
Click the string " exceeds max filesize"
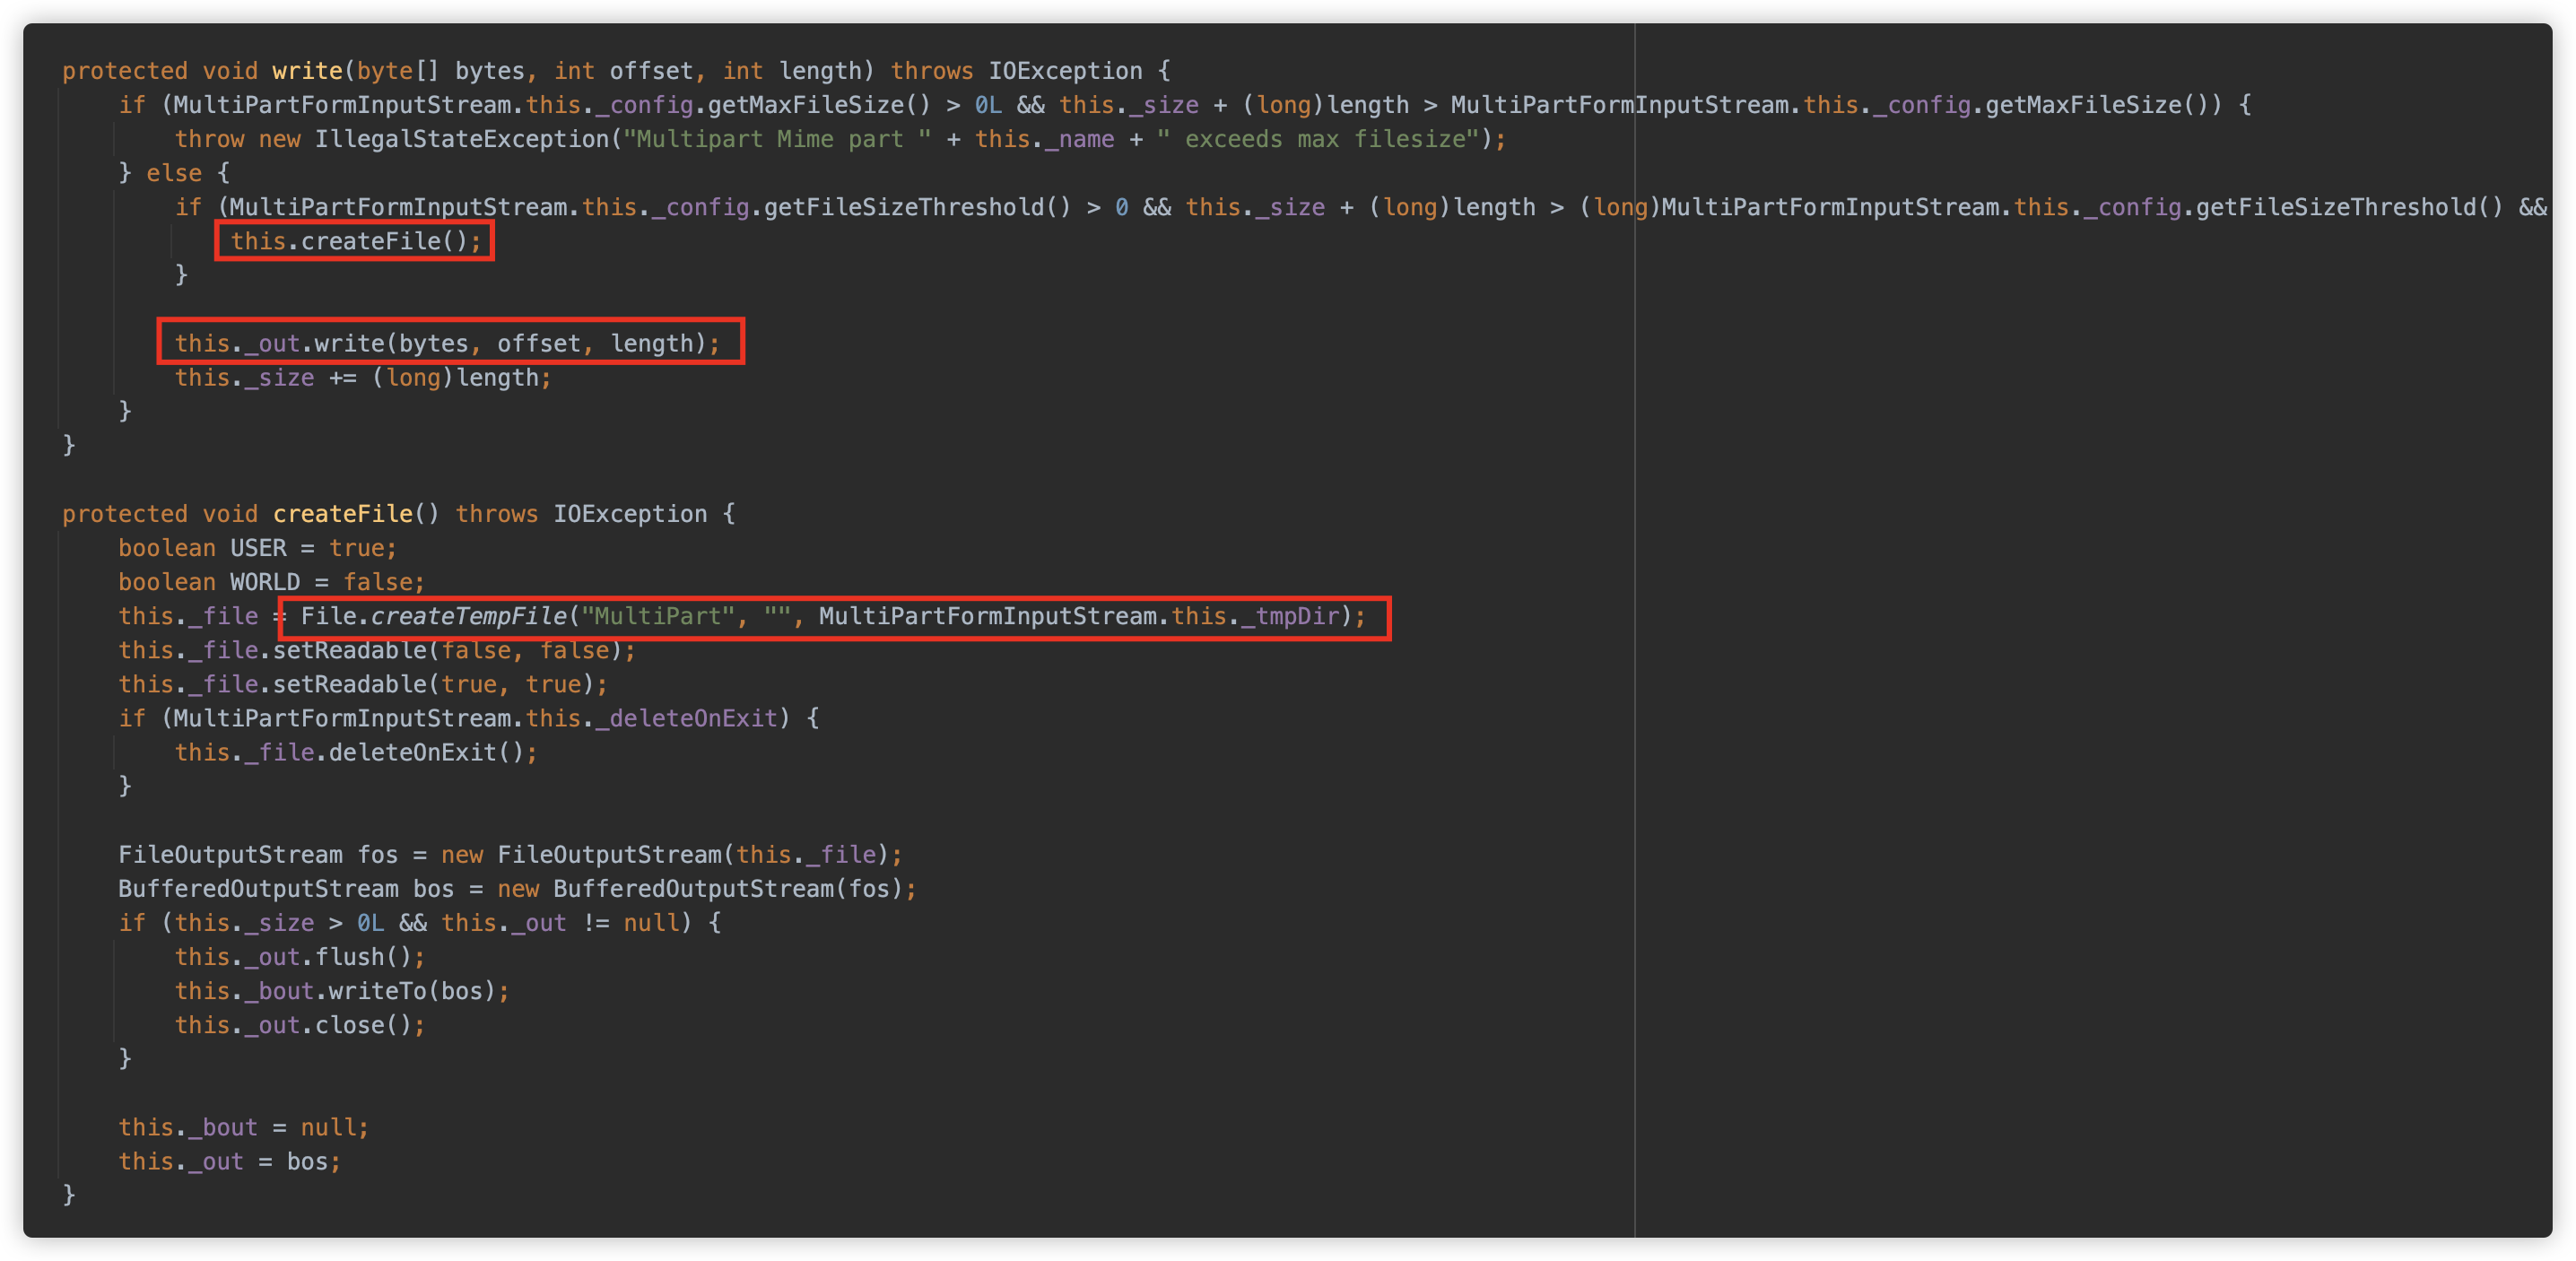pyautogui.click(x=1318, y=139)
